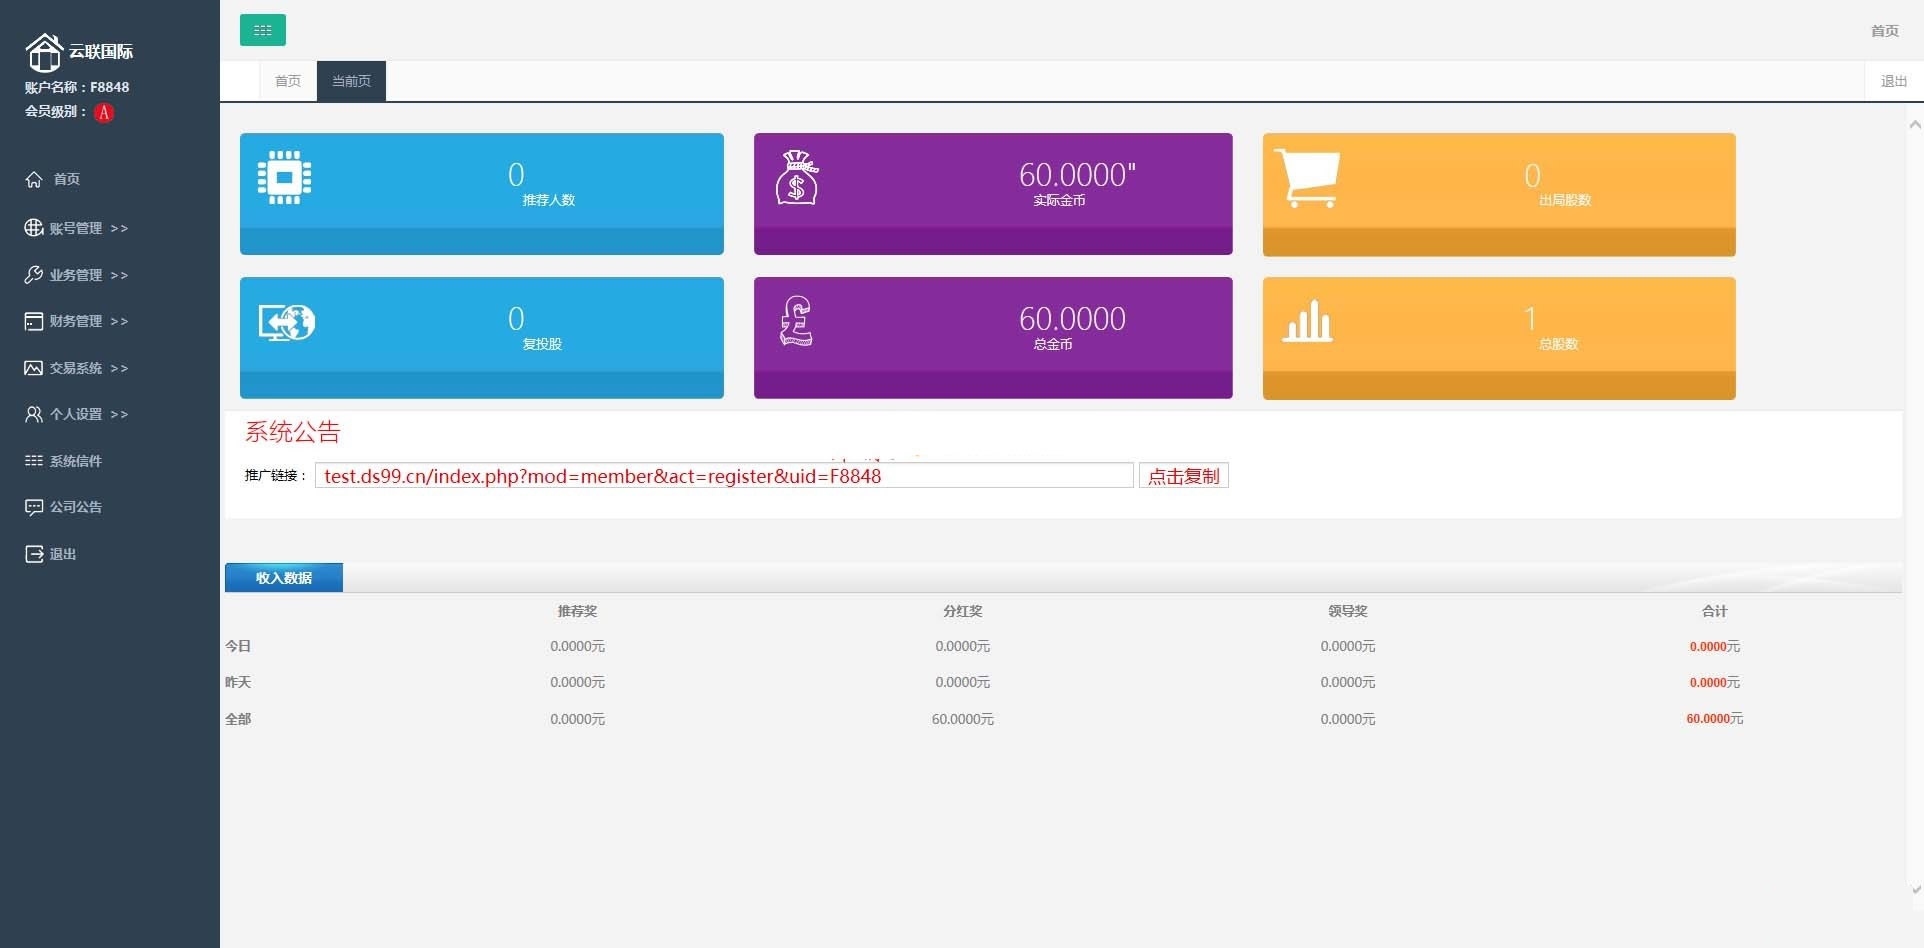Click the chip icon on 推荐人数 card
The image size is (1924, 948).
284,178
